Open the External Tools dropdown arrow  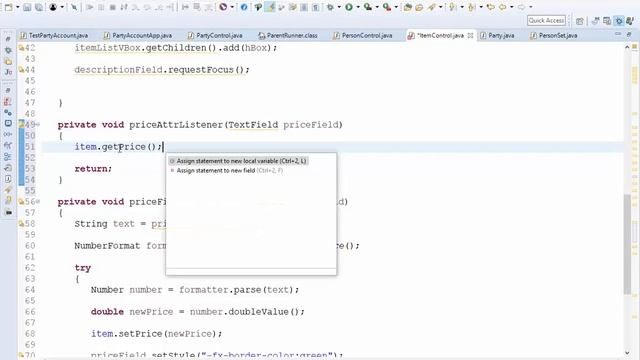click(396, 7)
